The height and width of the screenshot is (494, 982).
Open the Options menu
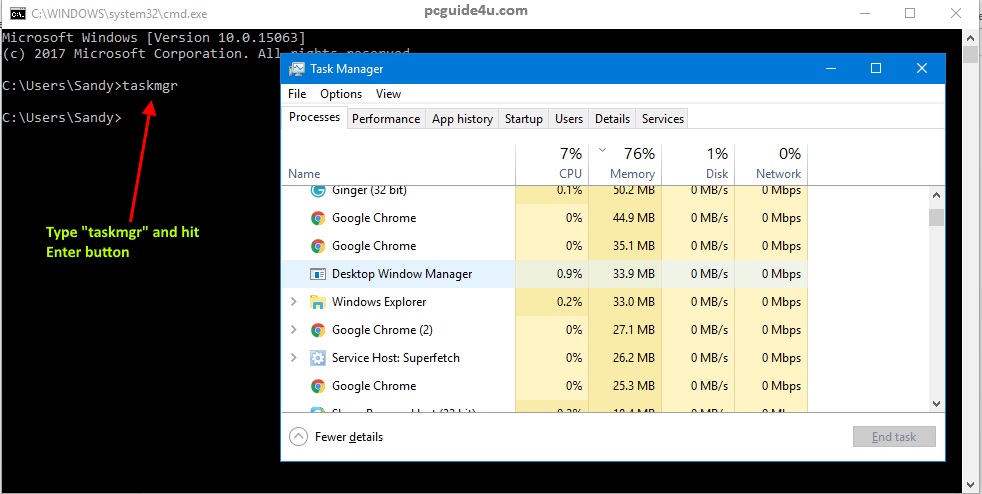tap(341, 94)
